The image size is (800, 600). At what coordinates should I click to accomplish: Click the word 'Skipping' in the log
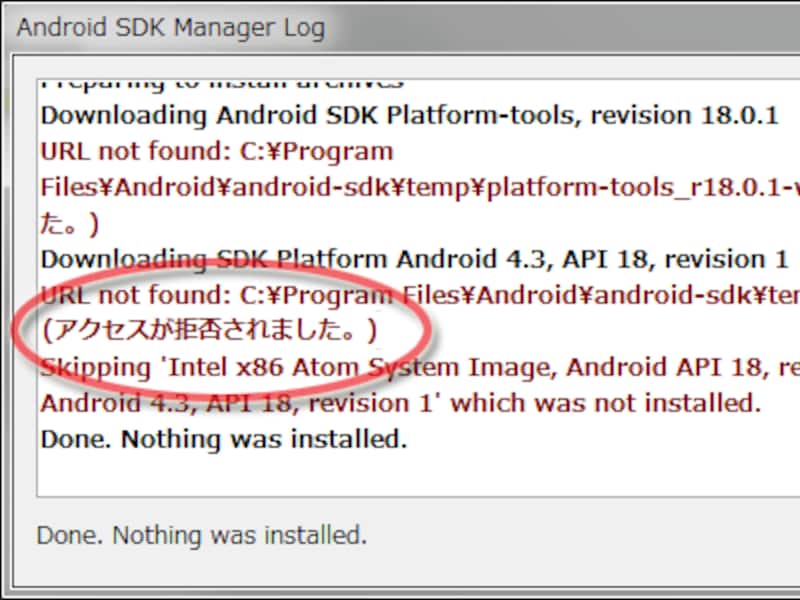click(x=89, y=367)
